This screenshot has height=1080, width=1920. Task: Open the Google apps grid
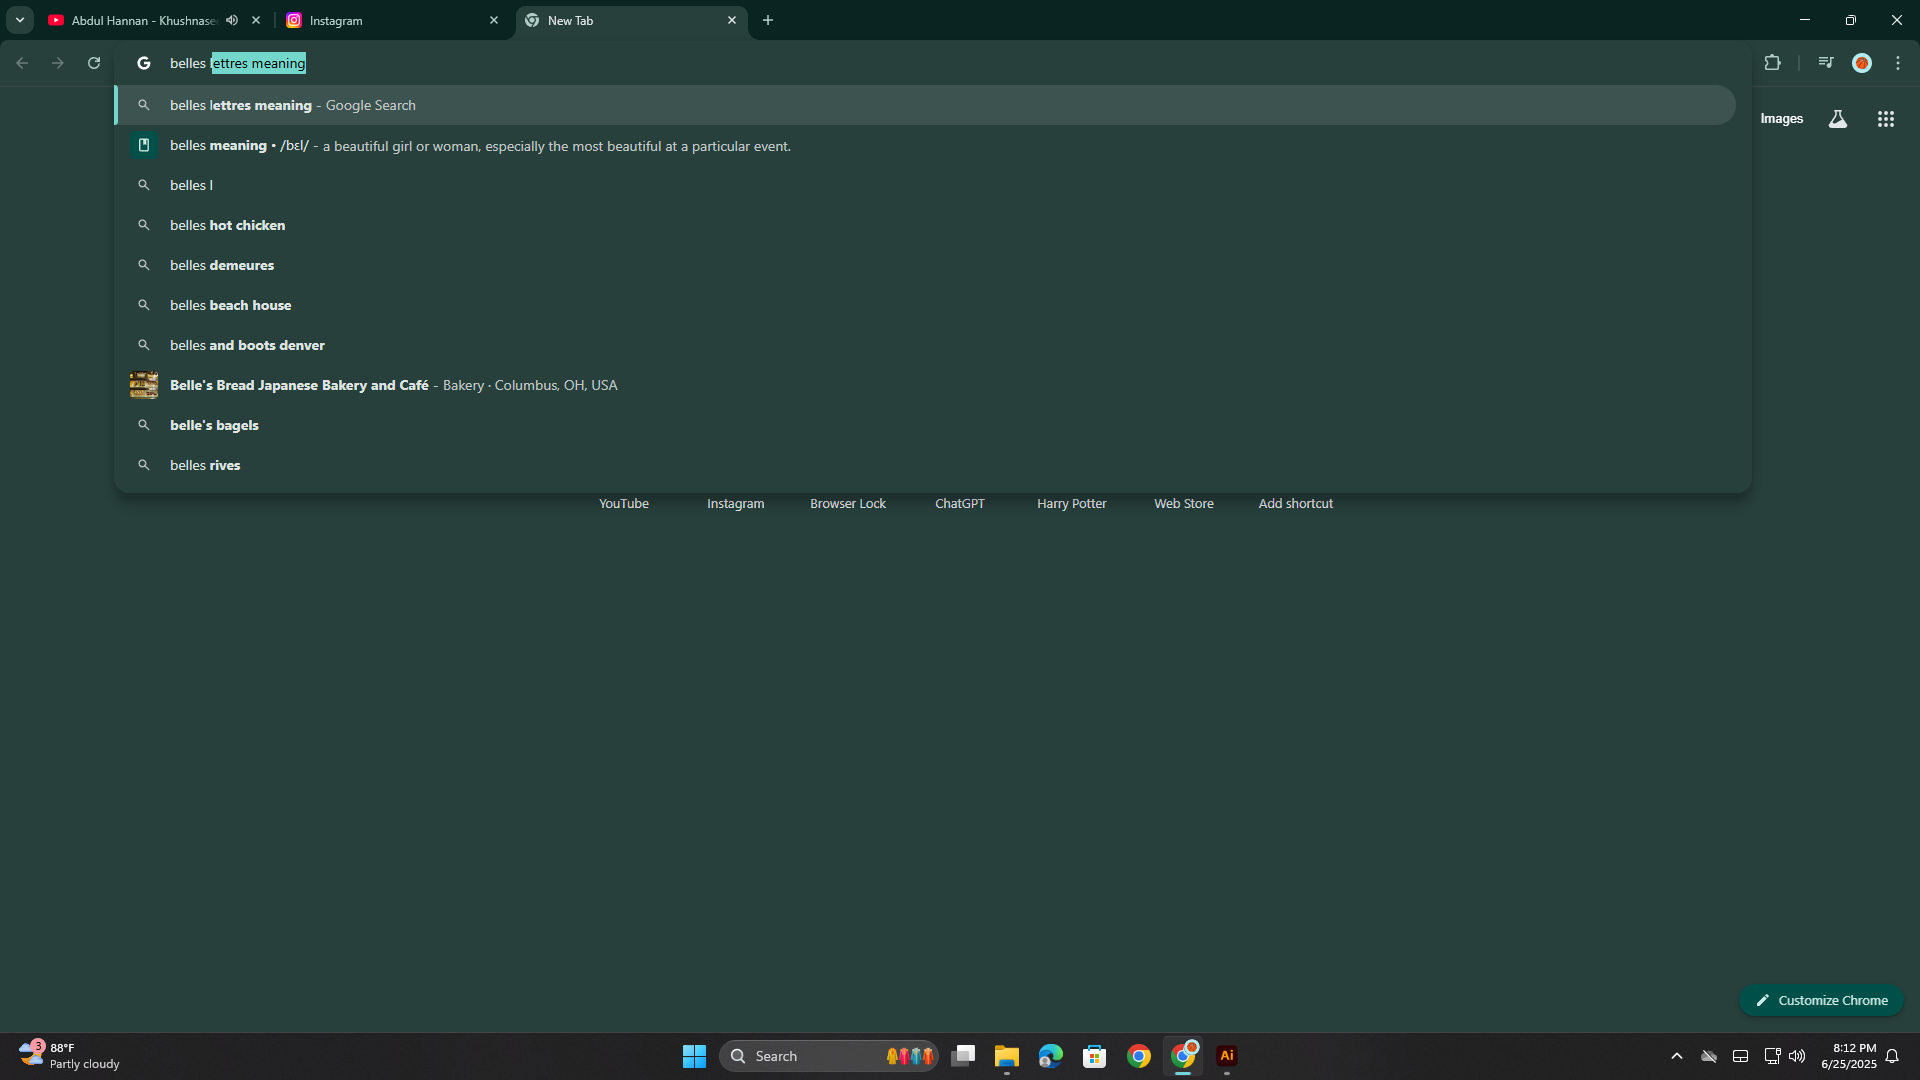(1886, 119)
